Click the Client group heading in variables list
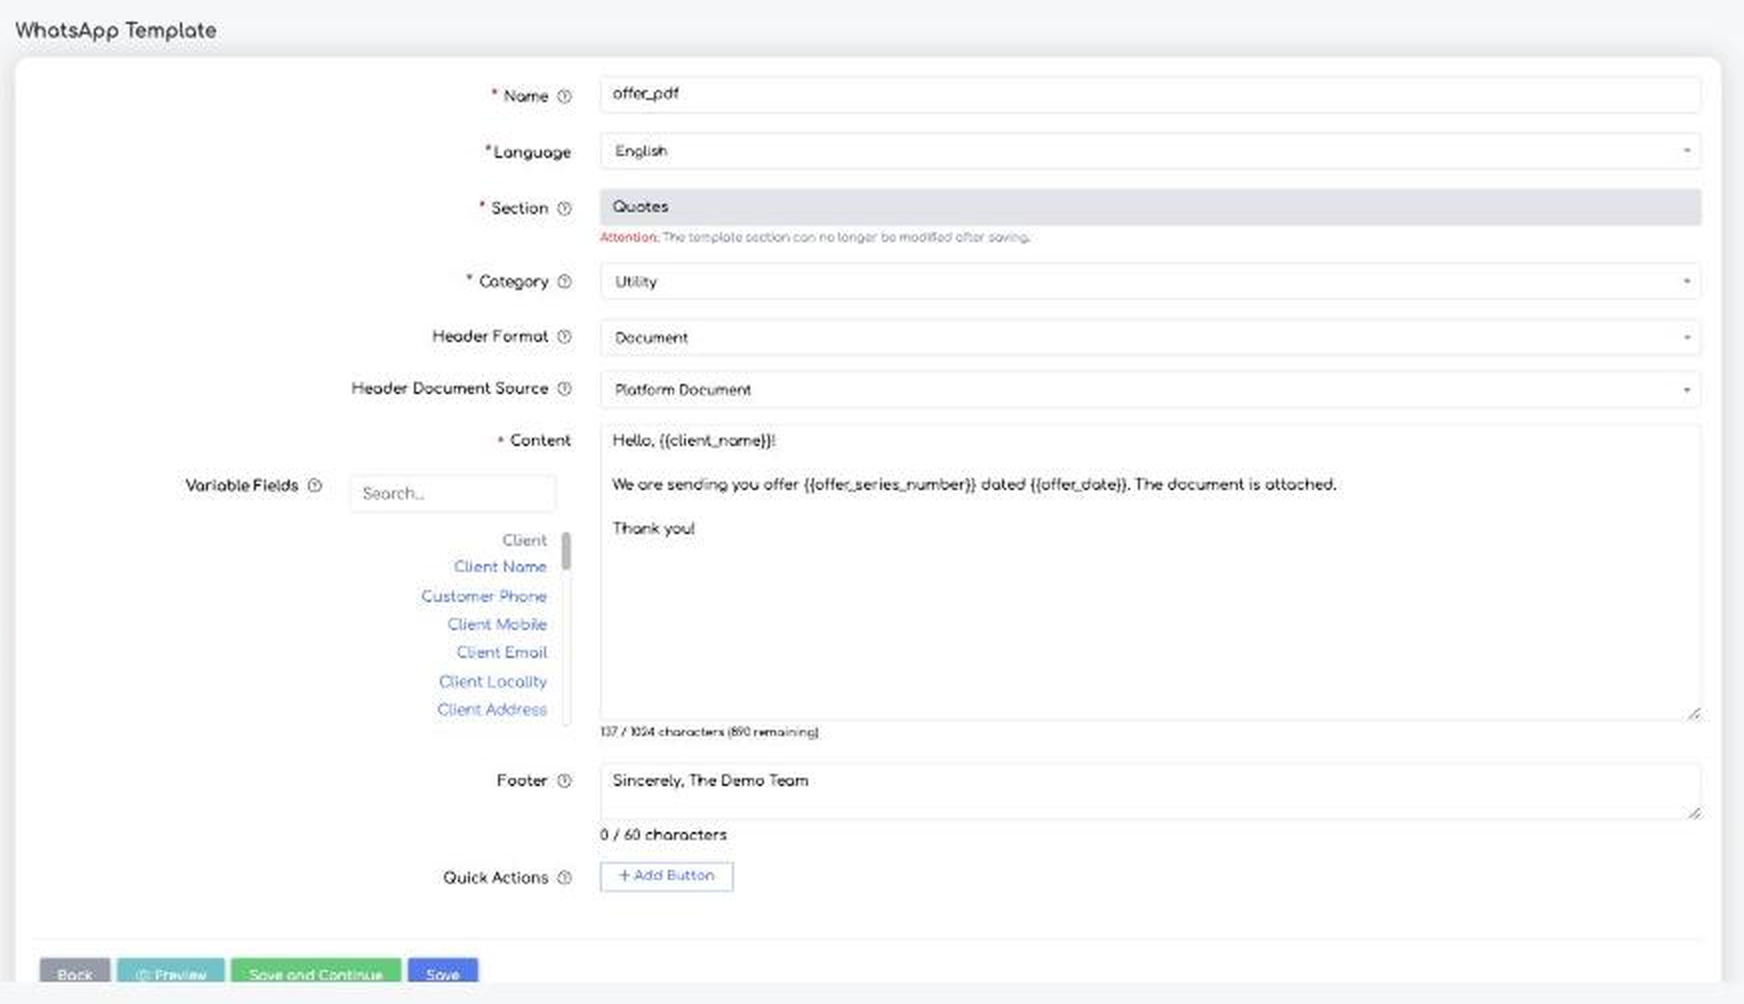 pos(524,540)
